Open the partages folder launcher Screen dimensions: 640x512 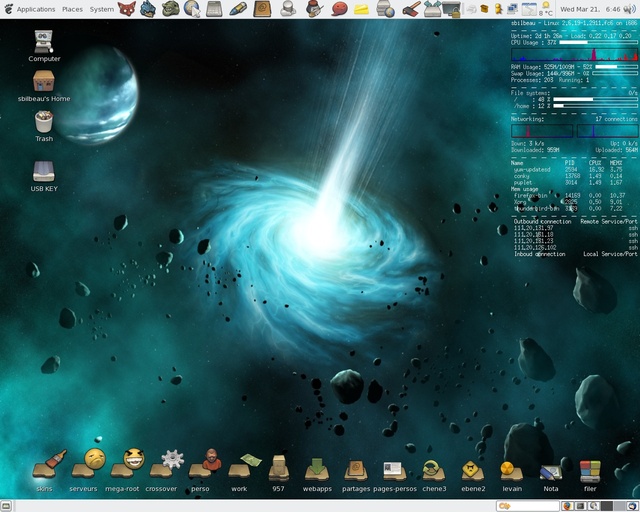[355, 467]
